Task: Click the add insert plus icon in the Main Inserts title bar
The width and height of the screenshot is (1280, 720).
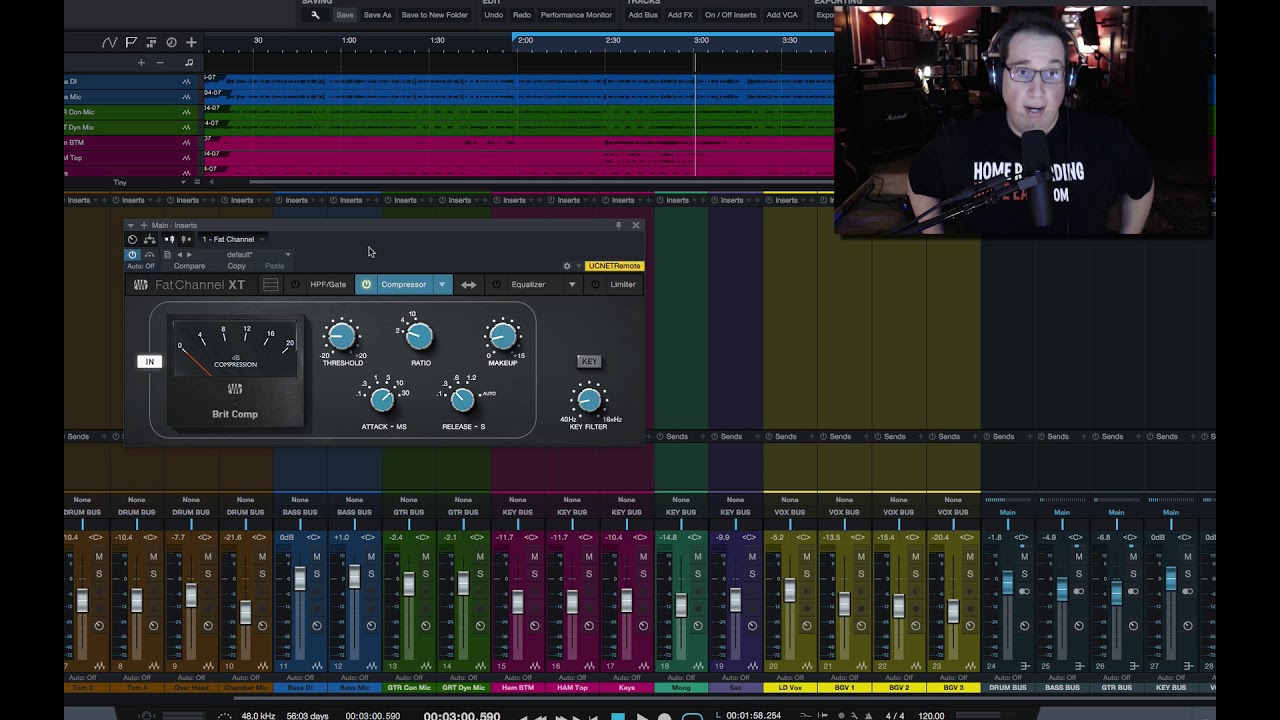Action: pos(143,225)
